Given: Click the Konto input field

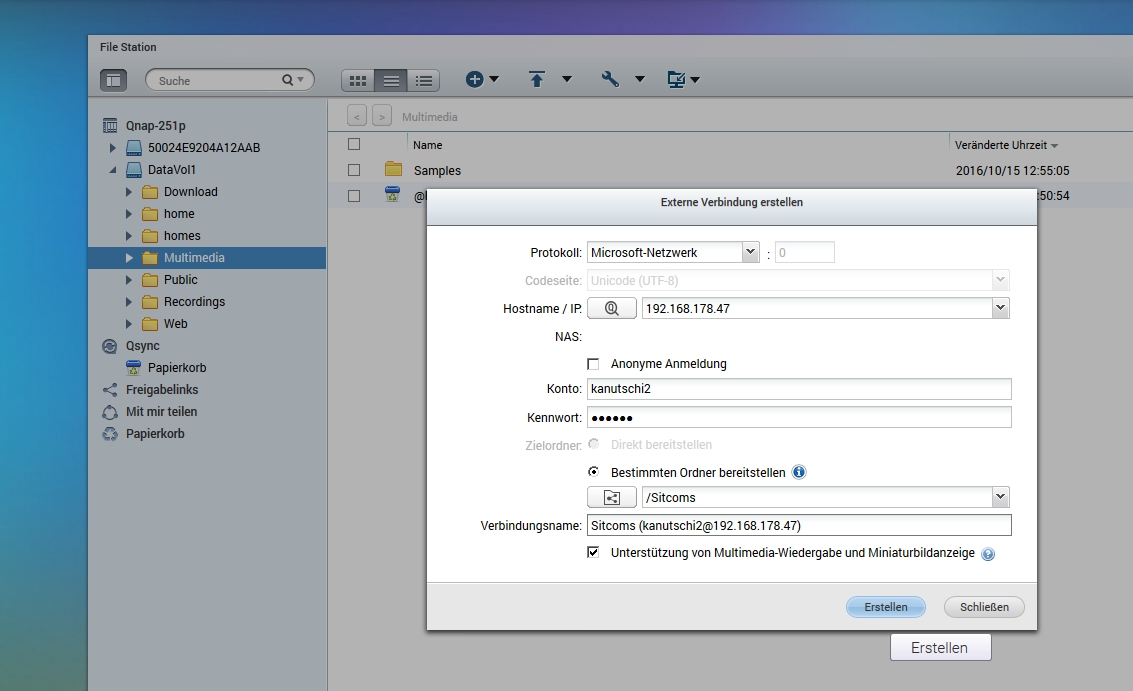Looking at the screenshot, I should click(x=798, y=389).
